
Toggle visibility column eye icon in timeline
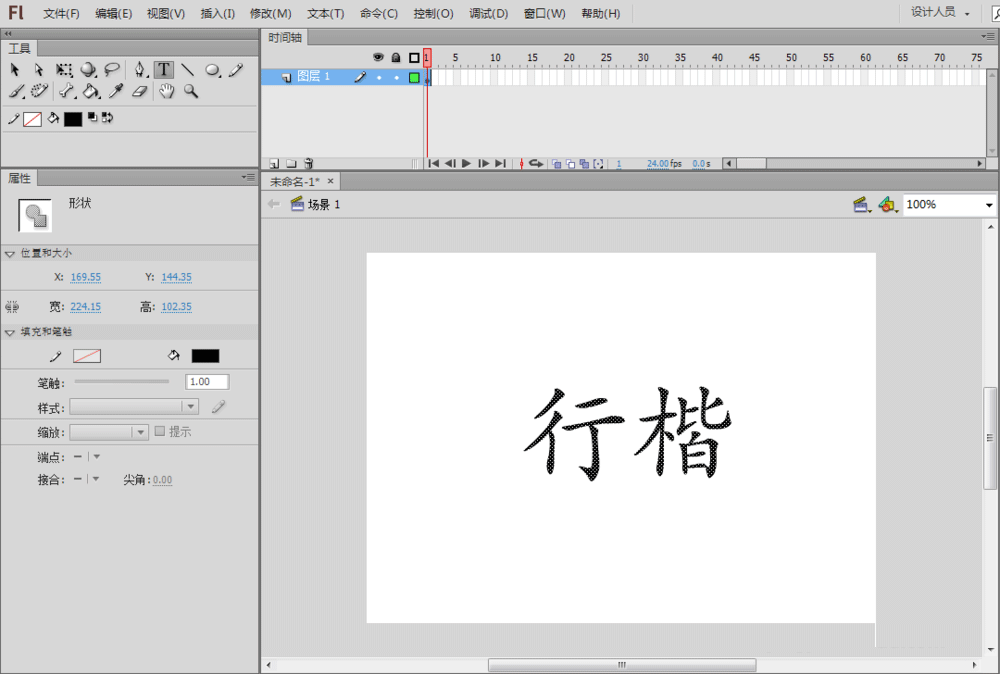coord(378,58)
